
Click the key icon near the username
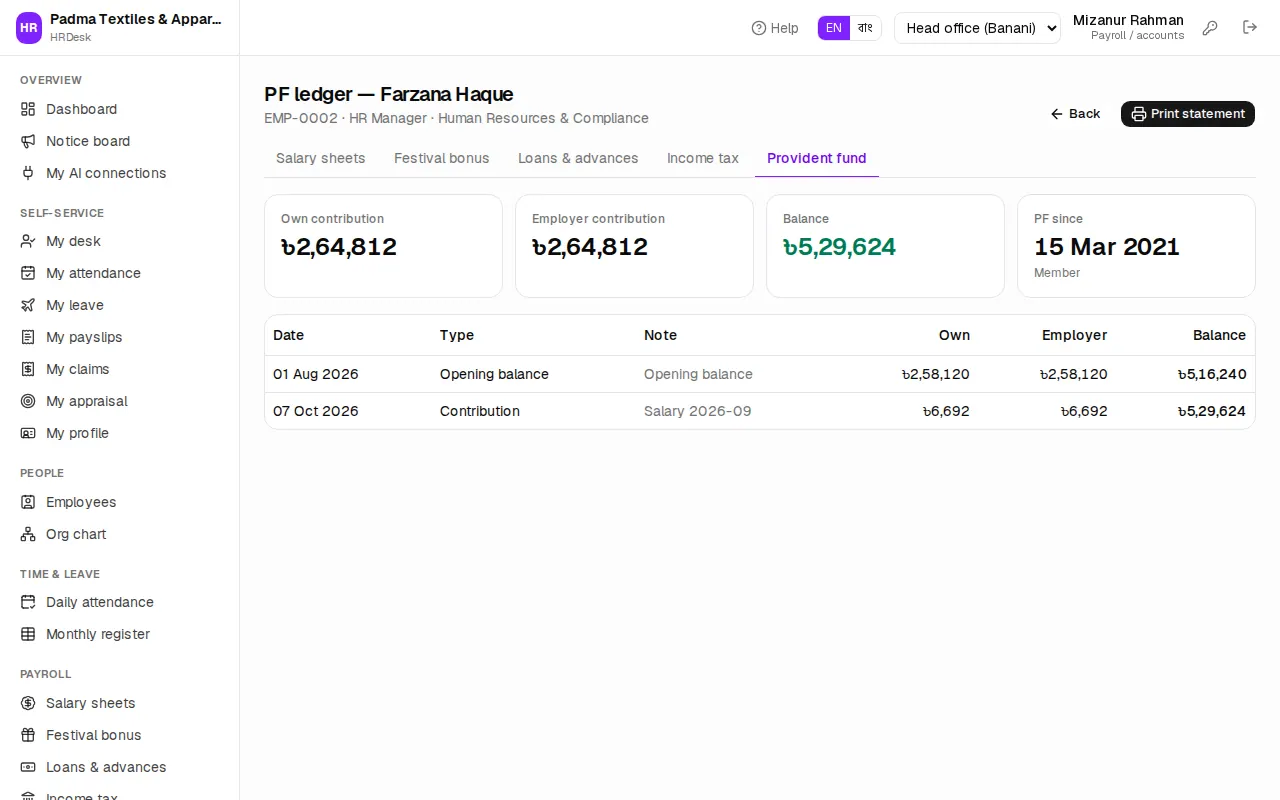[x=1210, y=28]
